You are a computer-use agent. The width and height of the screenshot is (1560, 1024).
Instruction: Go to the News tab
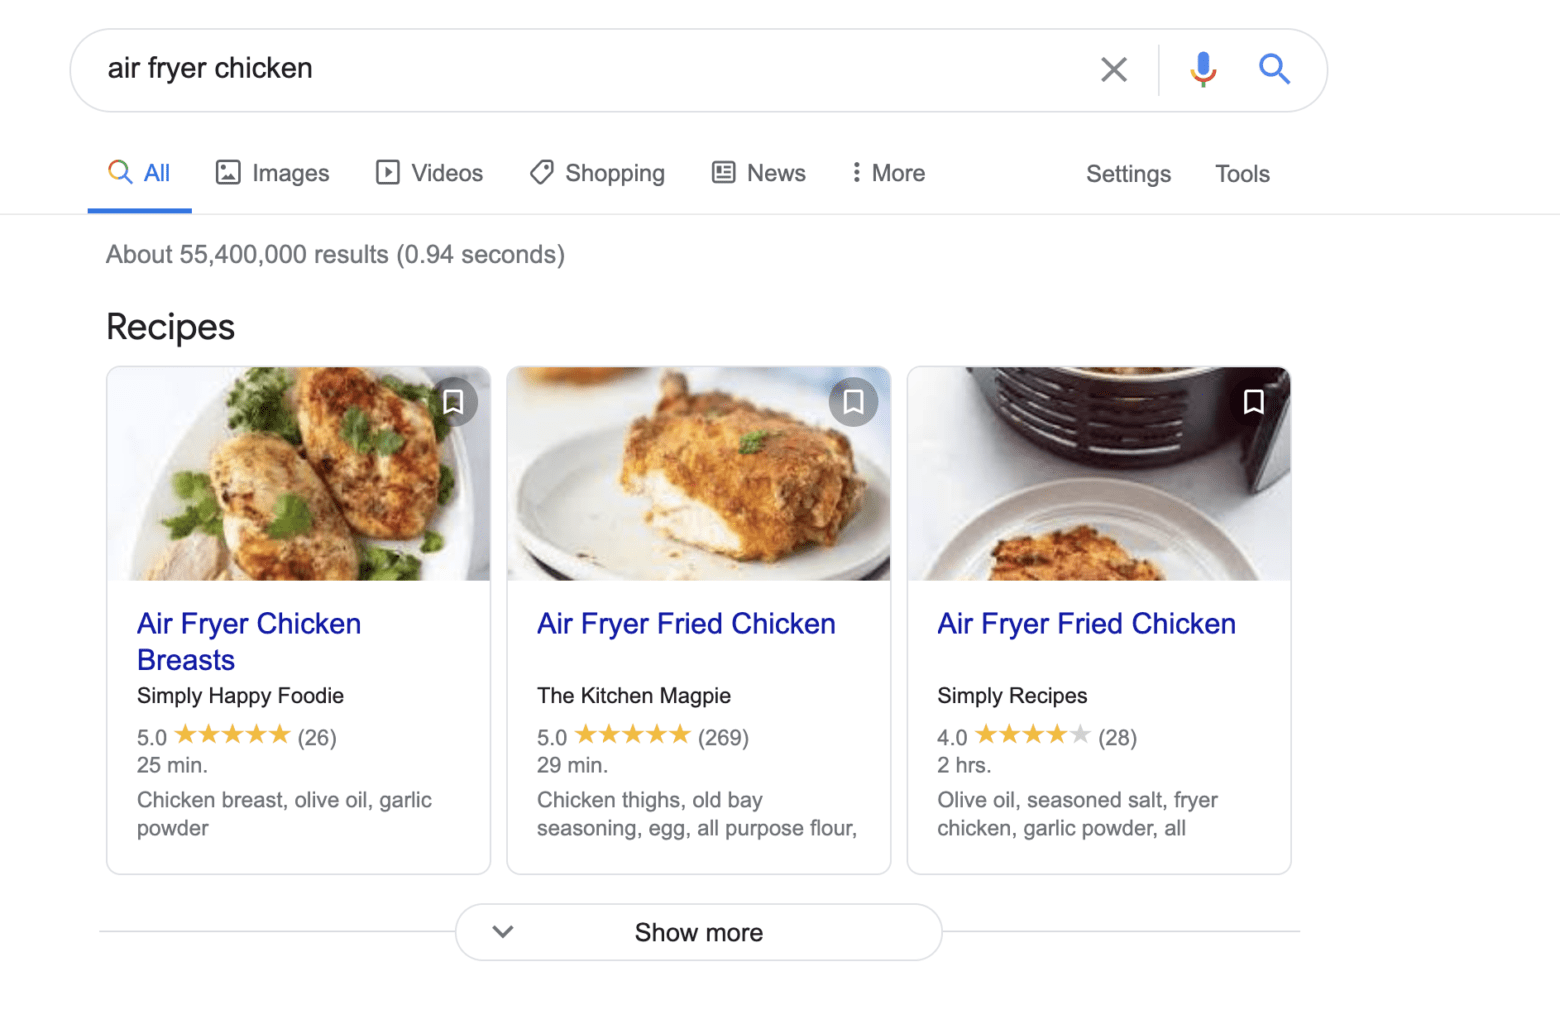[758, 173]
